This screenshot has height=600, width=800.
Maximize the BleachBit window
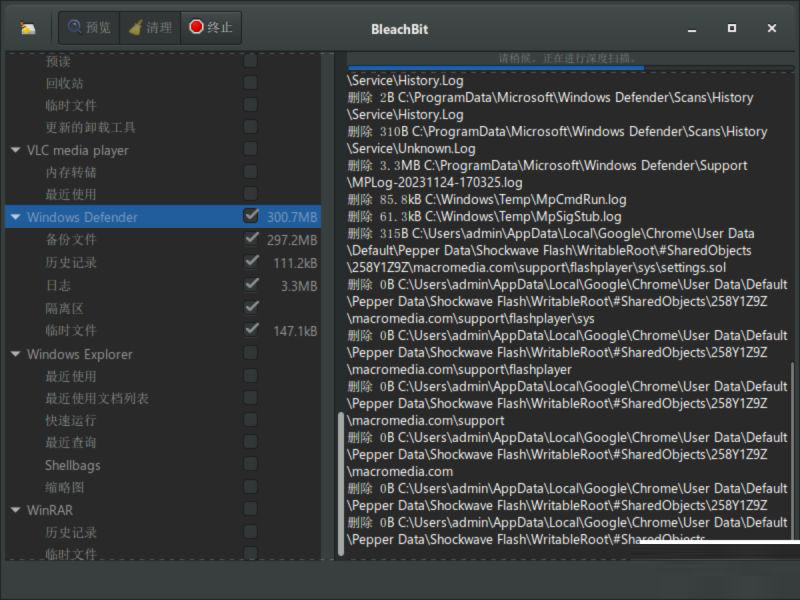(x=732, y=28)
